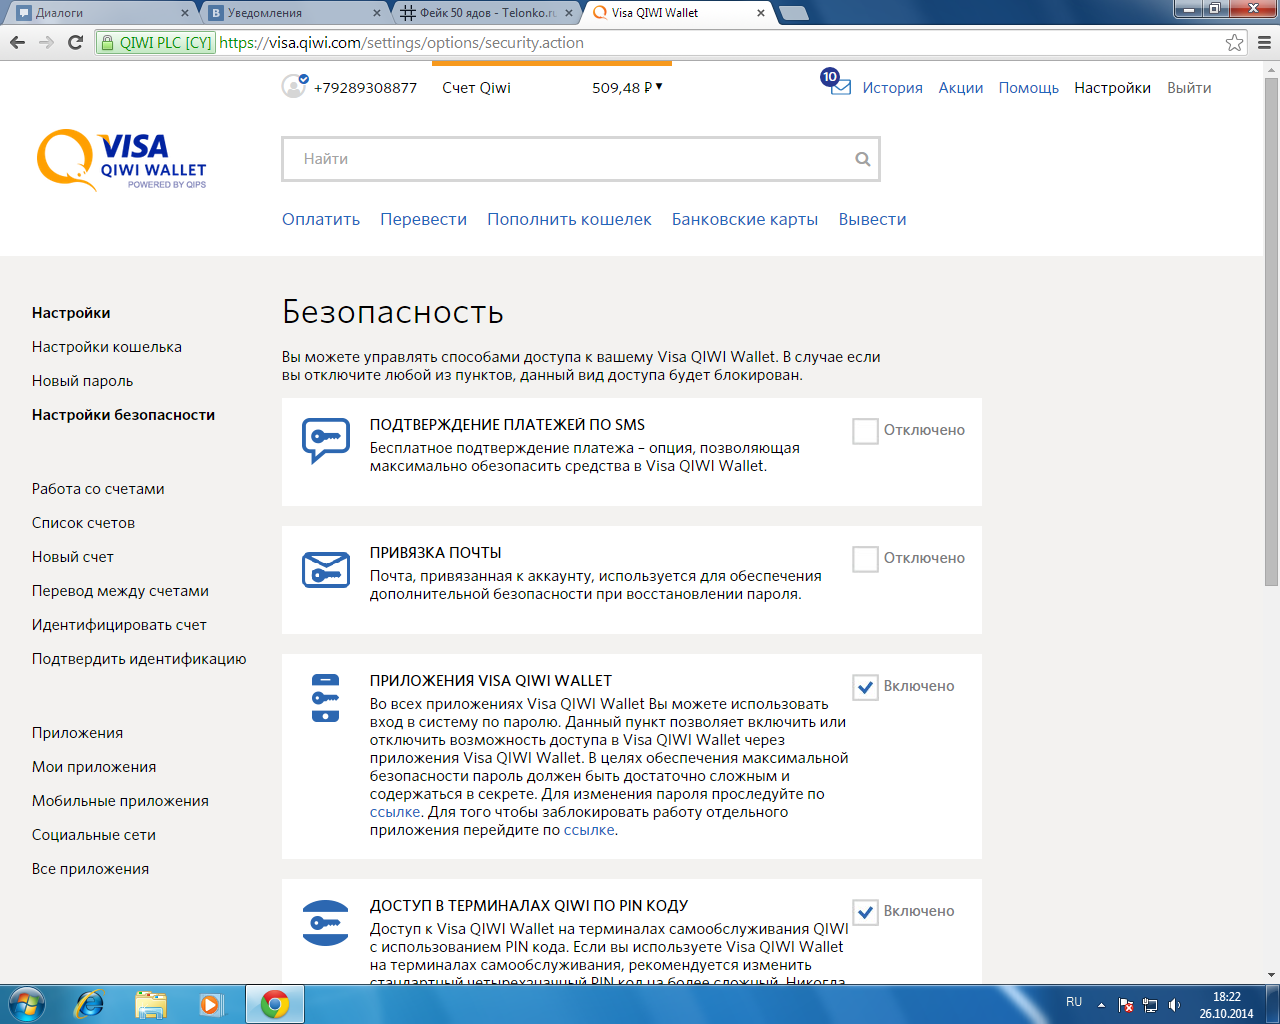Uncheck the Visa QIWI Wallet applications checkbox
This screenshot has height=1024, width=1280.
(865, 687)
